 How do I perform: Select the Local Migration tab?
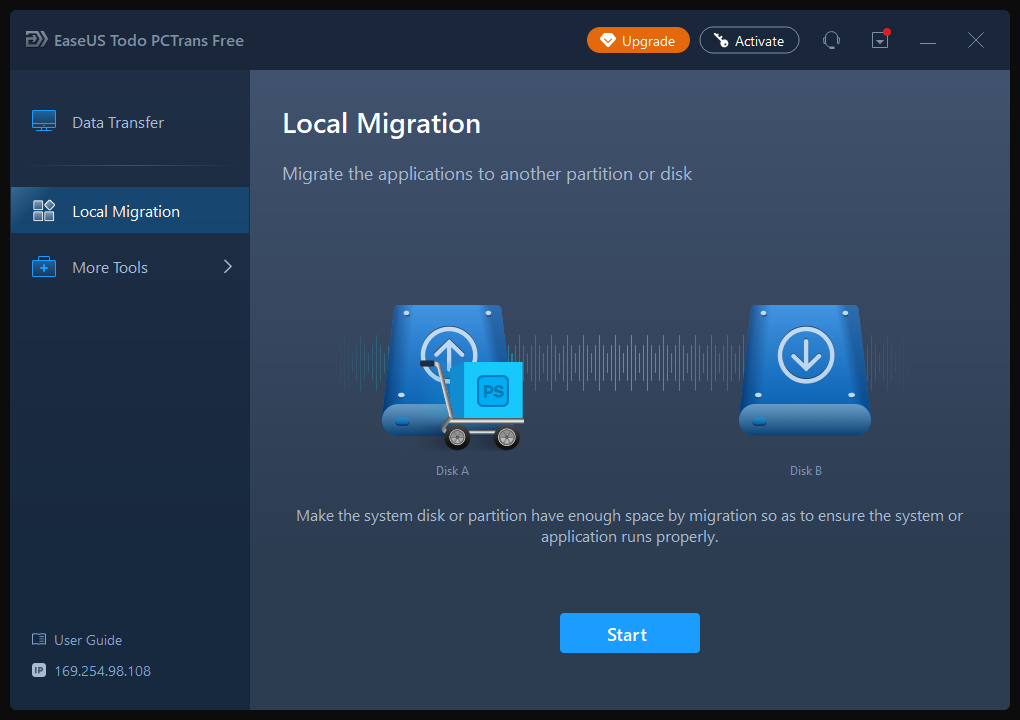tap(130, 211)
